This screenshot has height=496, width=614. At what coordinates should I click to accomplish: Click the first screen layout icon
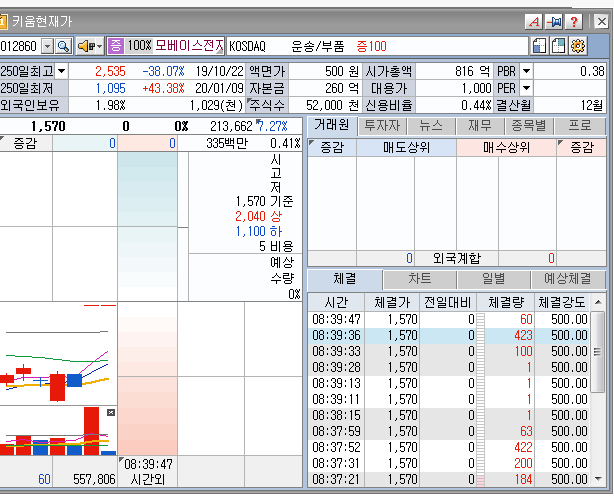[539, 46]
